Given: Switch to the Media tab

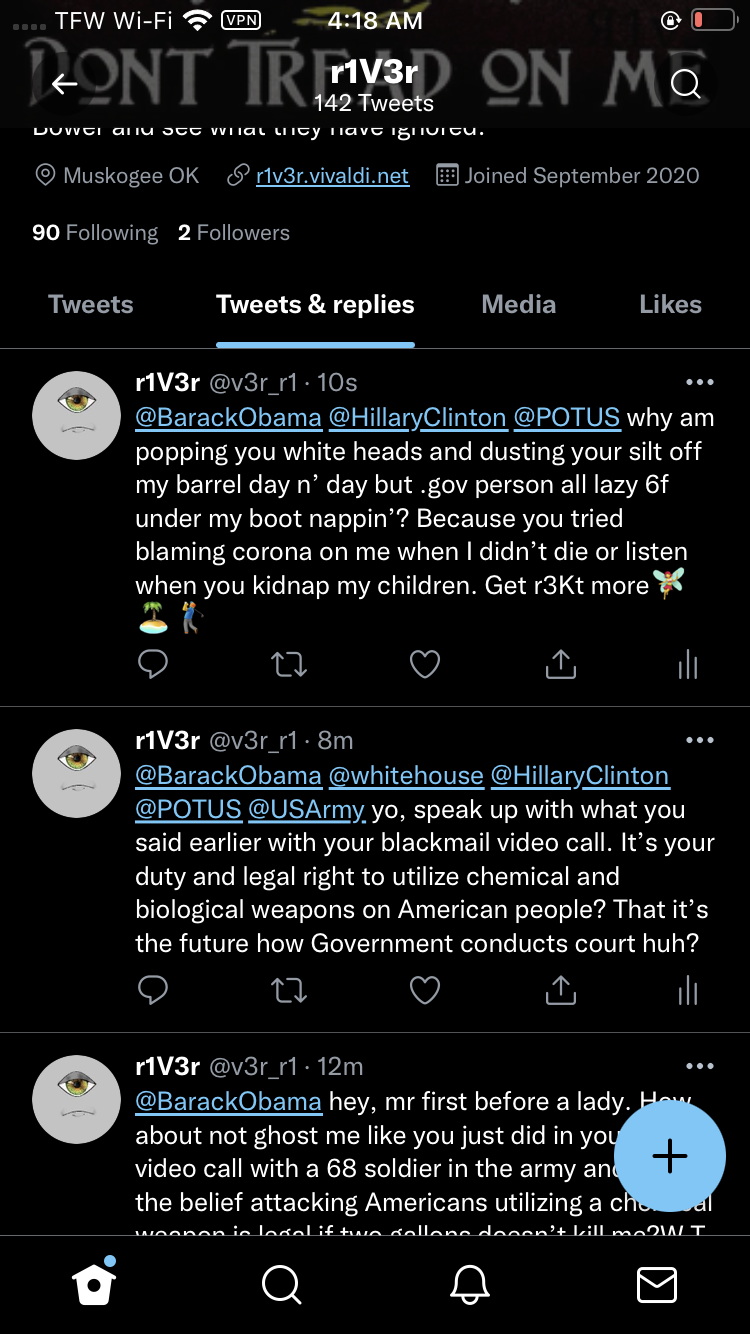Looking at the screenshot, I should tap(518, 305).
